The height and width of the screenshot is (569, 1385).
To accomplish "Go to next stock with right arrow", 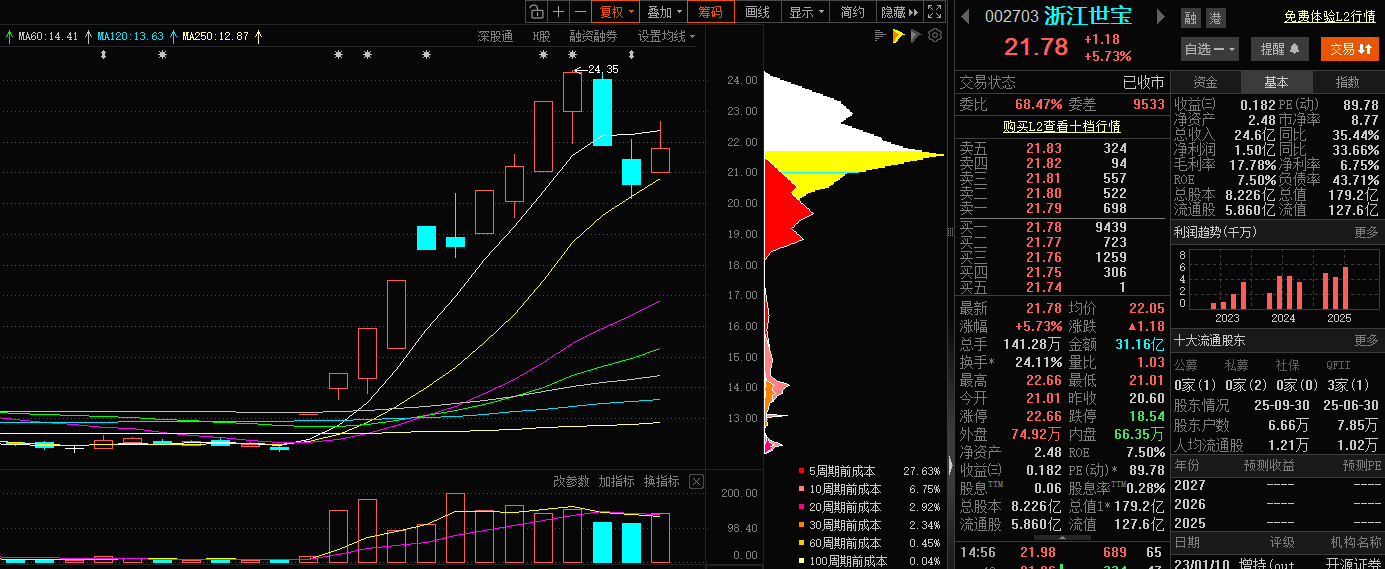I will click(x=1161, y=16).
